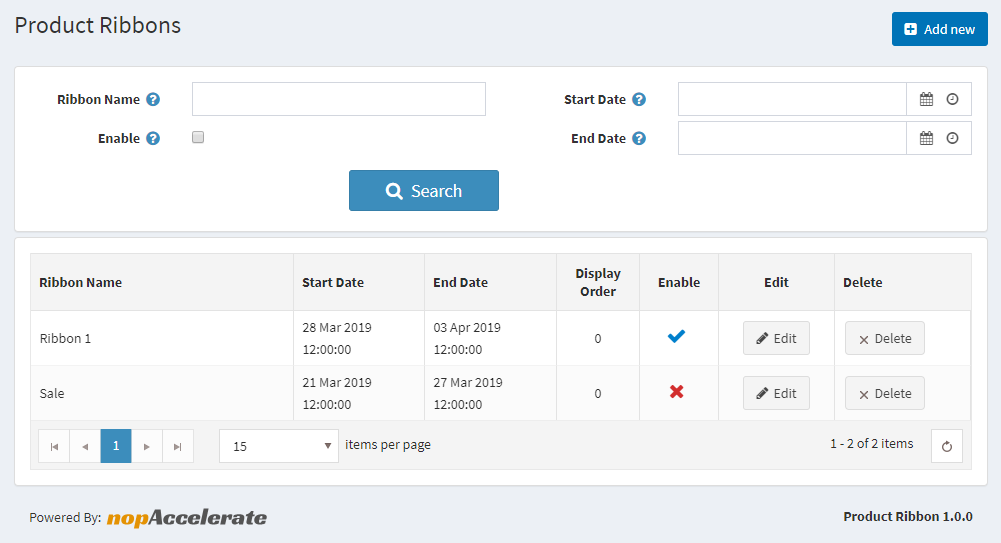Viewport: 1001px width, 543px height.
Task: Go to the last page of results
Action: click(x=177, y=446)
